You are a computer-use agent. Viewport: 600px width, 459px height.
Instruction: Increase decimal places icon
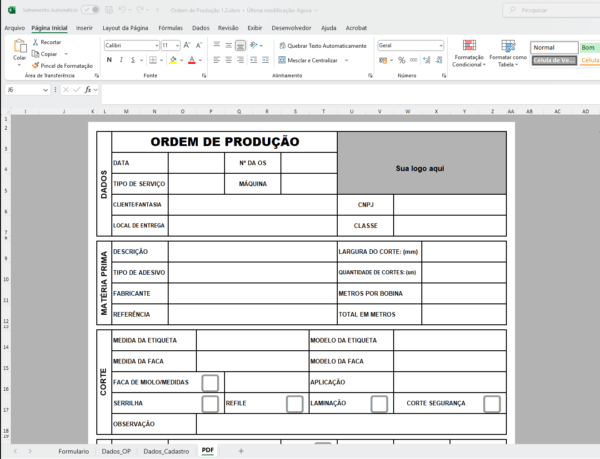pos(427,60)
